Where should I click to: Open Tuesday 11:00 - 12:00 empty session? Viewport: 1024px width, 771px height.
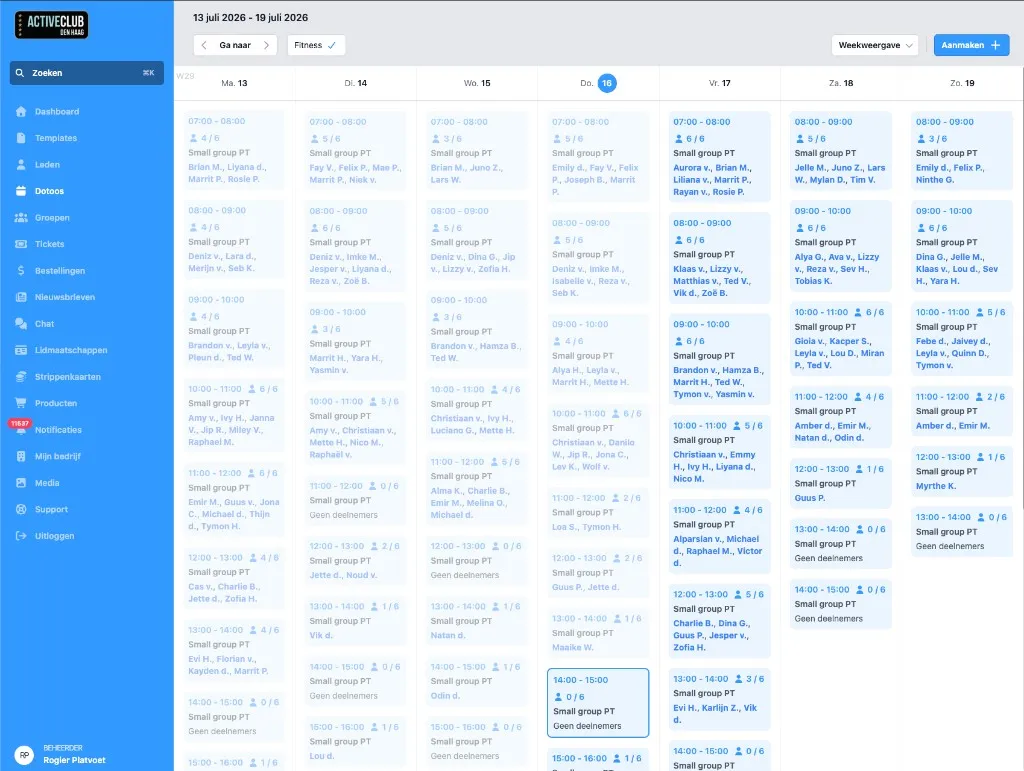click(355, 500)
